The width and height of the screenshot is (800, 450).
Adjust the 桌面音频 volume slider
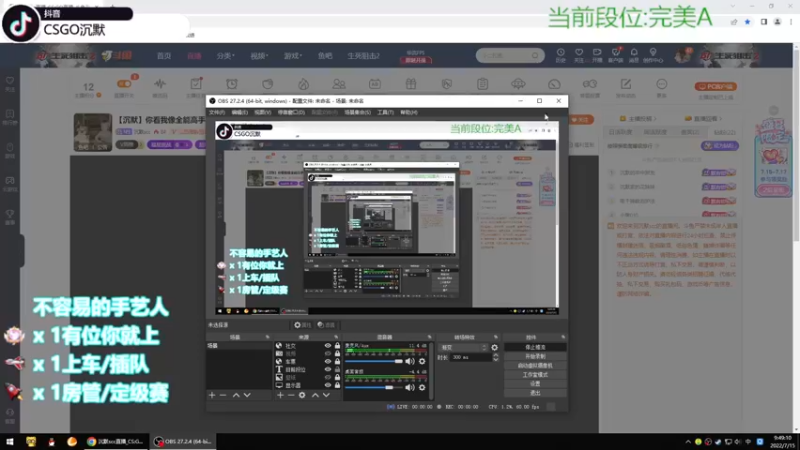[x=374, y=387]
